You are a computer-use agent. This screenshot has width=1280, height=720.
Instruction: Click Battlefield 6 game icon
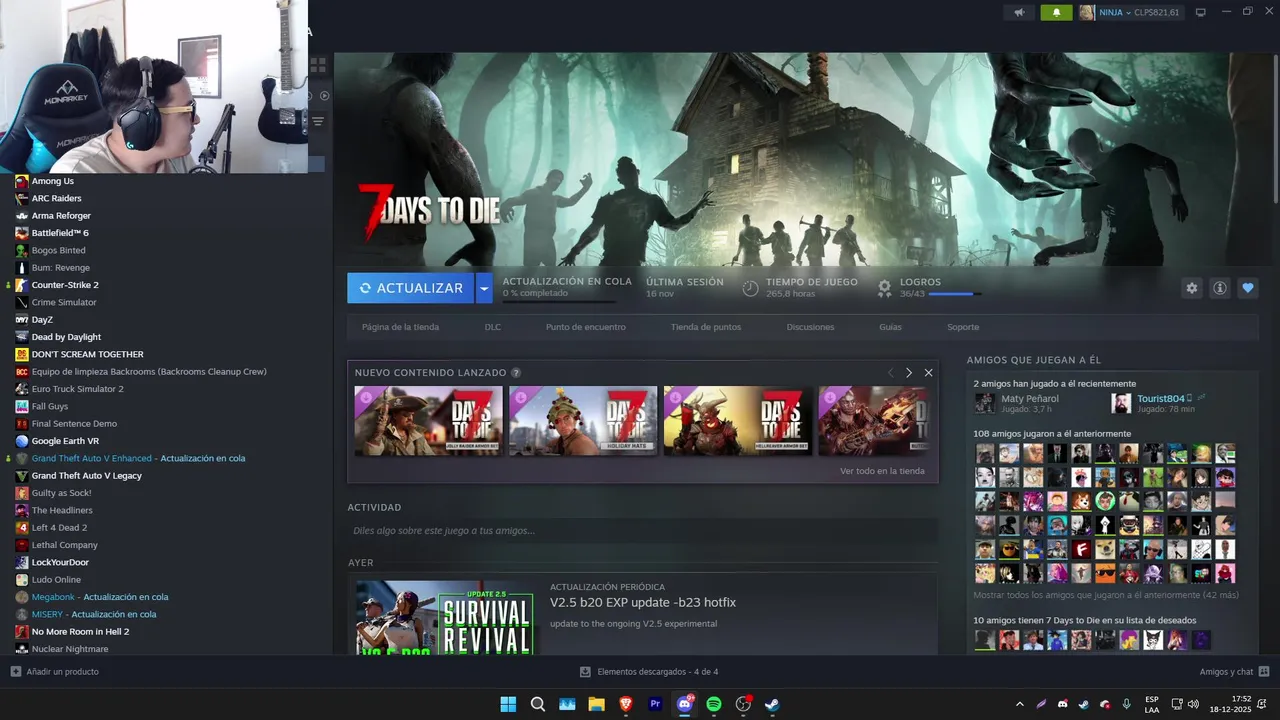(x=22, y=233)
